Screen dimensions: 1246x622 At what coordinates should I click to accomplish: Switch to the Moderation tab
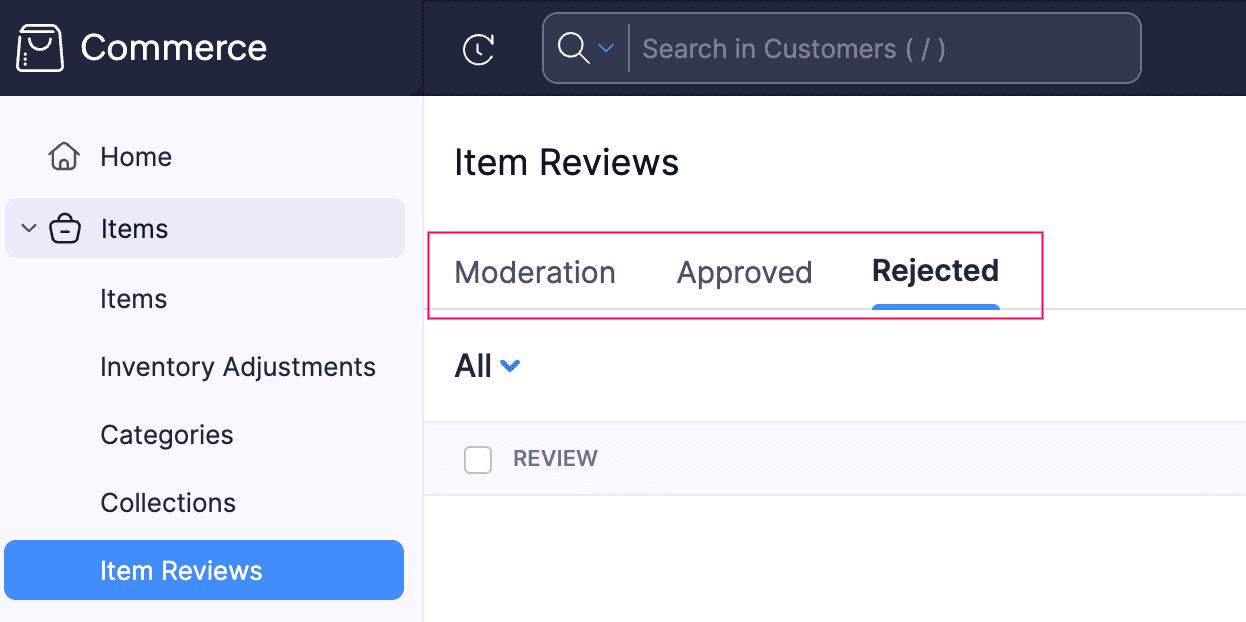click(x=534, y=272)
